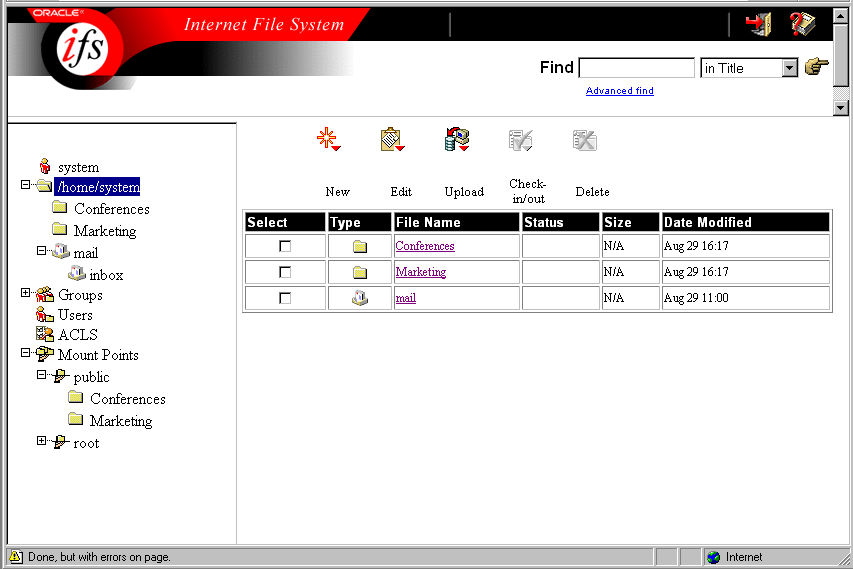
Task: Click the Find text input field
Action: [x=636, y=68]
